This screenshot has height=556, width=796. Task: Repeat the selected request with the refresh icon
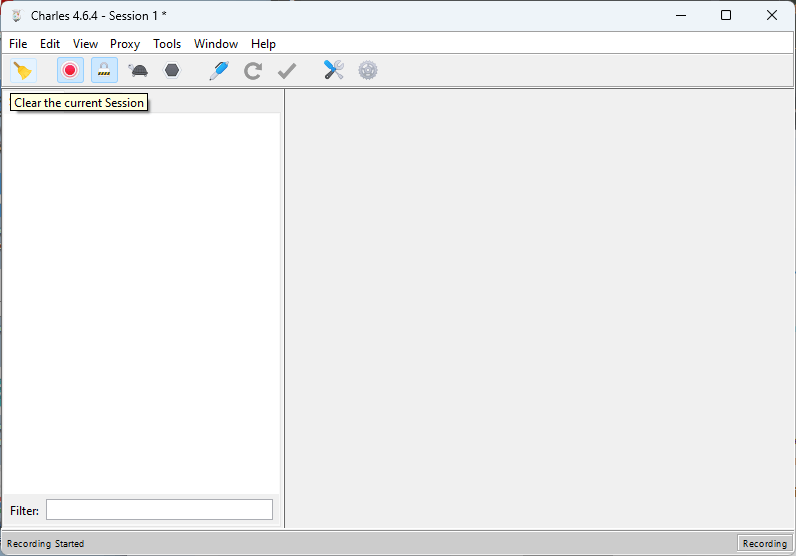tap(253, 70)
